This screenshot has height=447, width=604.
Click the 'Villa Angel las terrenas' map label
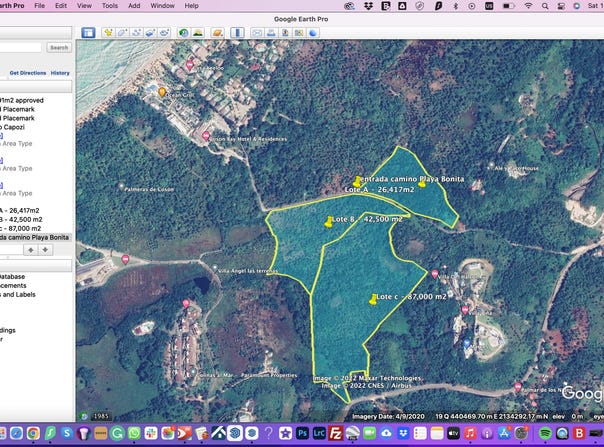coord(248,271)
